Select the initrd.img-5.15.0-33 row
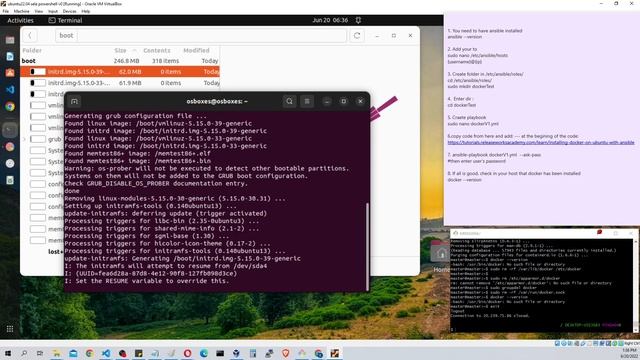Screen dimensions: 640x360 coord(120,83)
